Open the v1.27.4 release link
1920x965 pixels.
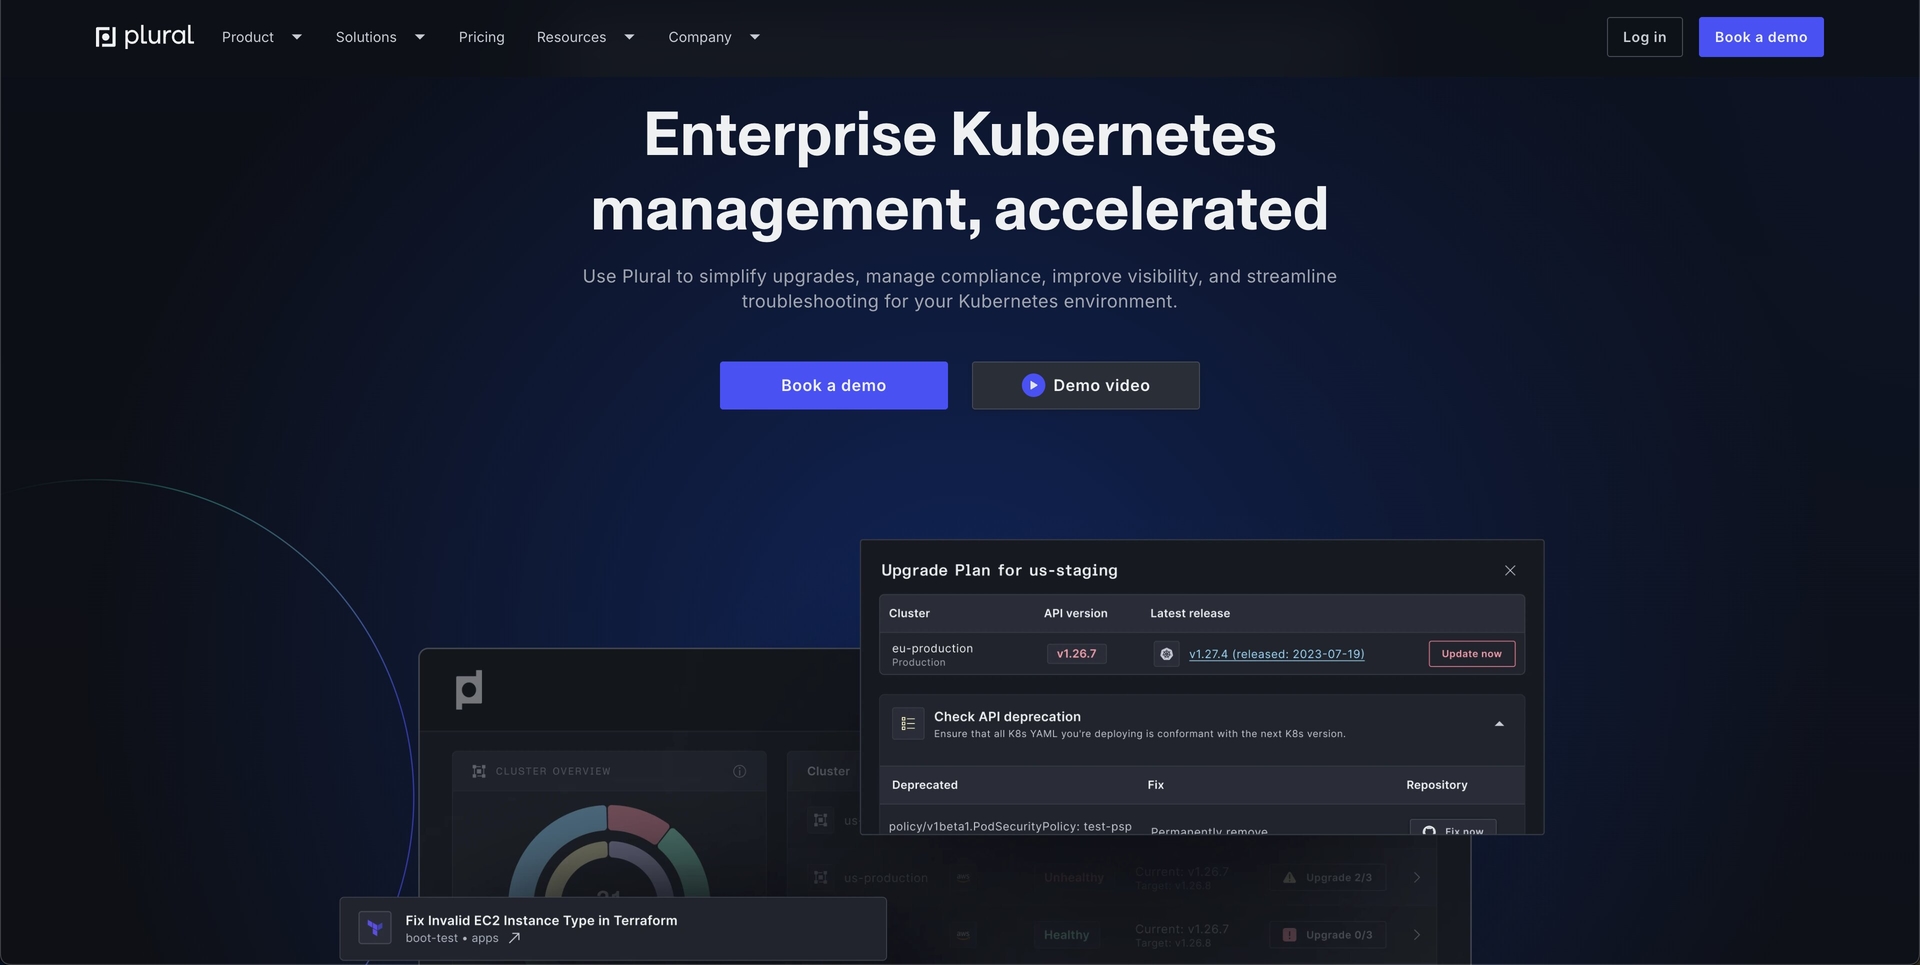1276,654
